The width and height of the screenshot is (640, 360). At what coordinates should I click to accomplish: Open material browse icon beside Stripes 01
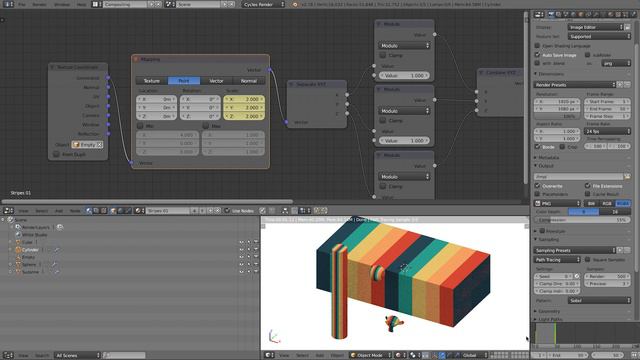coord(139,211)
